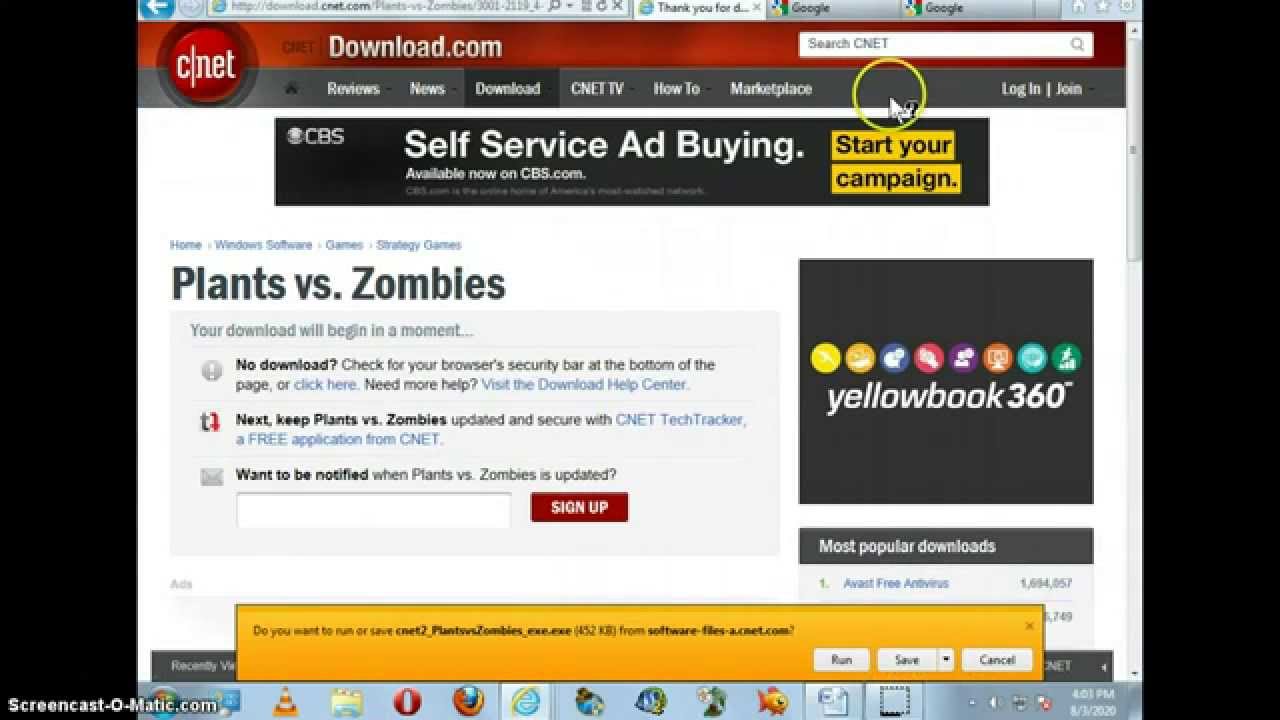The height and width of the screenshot is (720, 1280).
Task: Open the News menu item
Action: [x=427, y=89]
